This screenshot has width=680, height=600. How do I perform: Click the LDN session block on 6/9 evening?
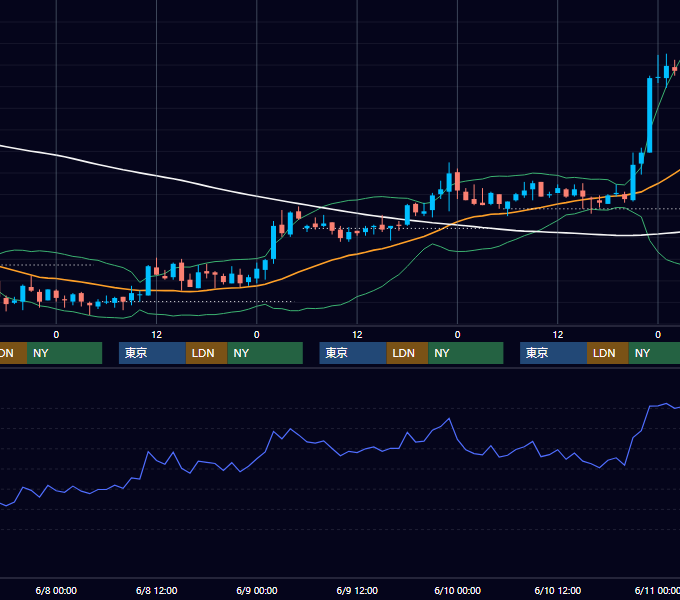point(407,353)
